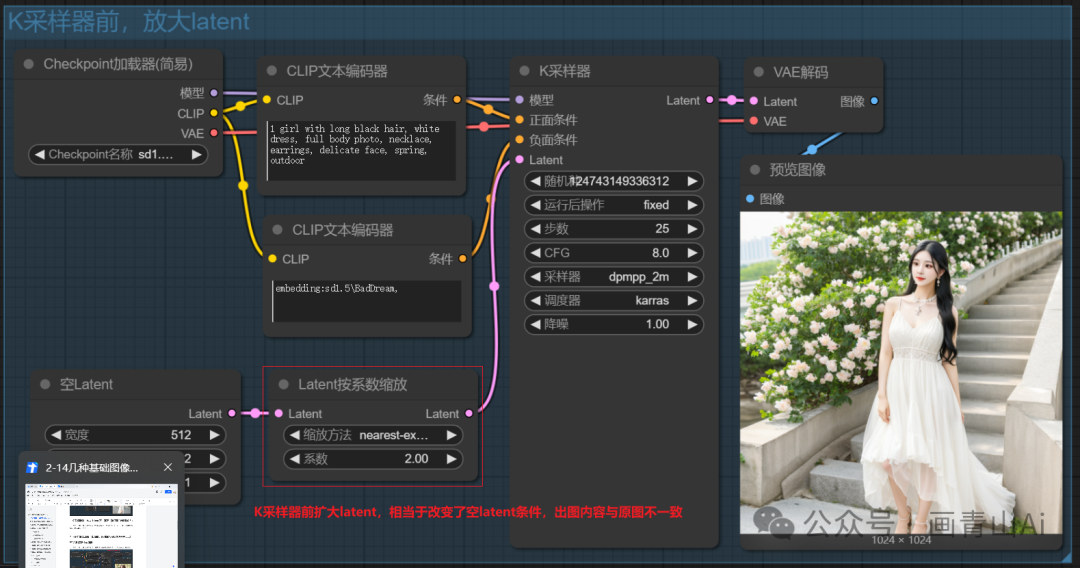Increase the 随机种 seed with its right arrow
Screen dimensions: 1080x568
[x=692, y=181]
